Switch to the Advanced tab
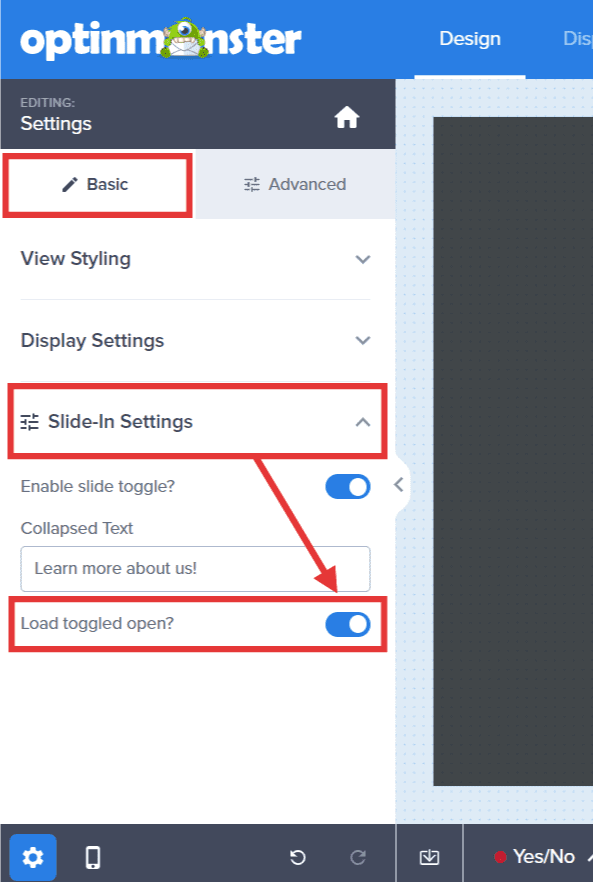This screenshot has height=882, width=593. tap(295, 184)
